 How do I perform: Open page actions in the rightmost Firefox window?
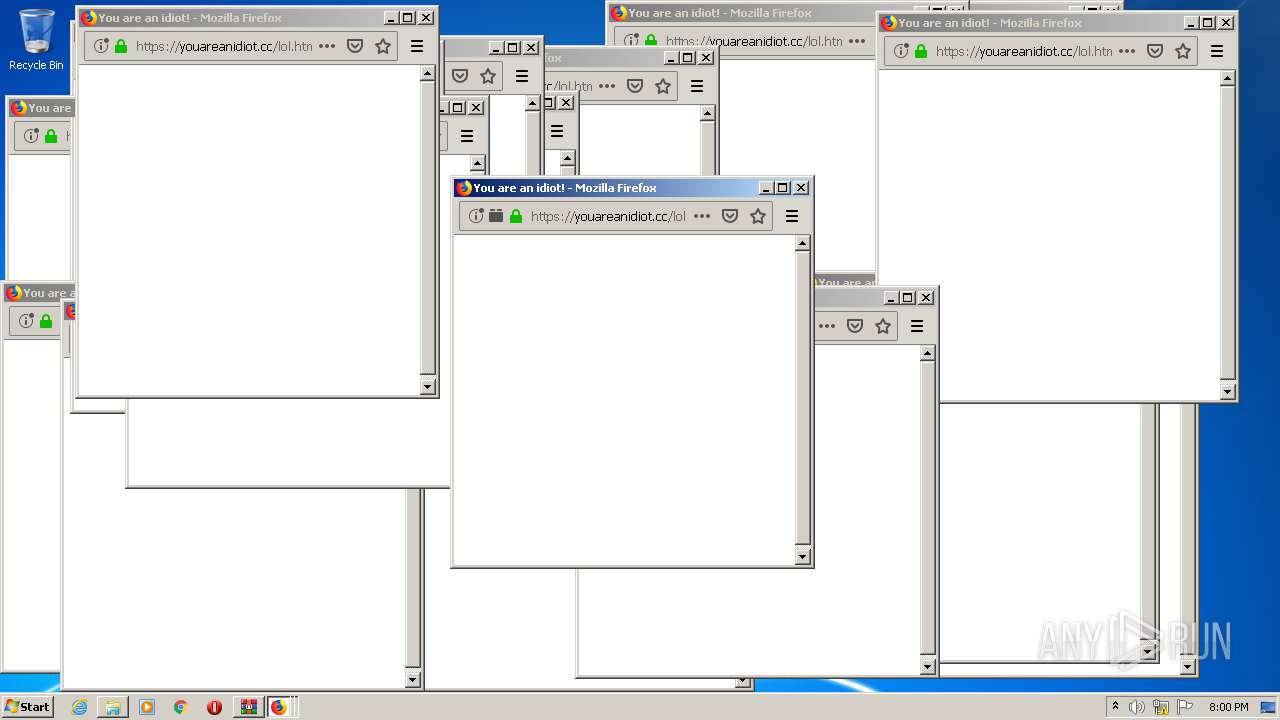click(x=1127, y=51)
